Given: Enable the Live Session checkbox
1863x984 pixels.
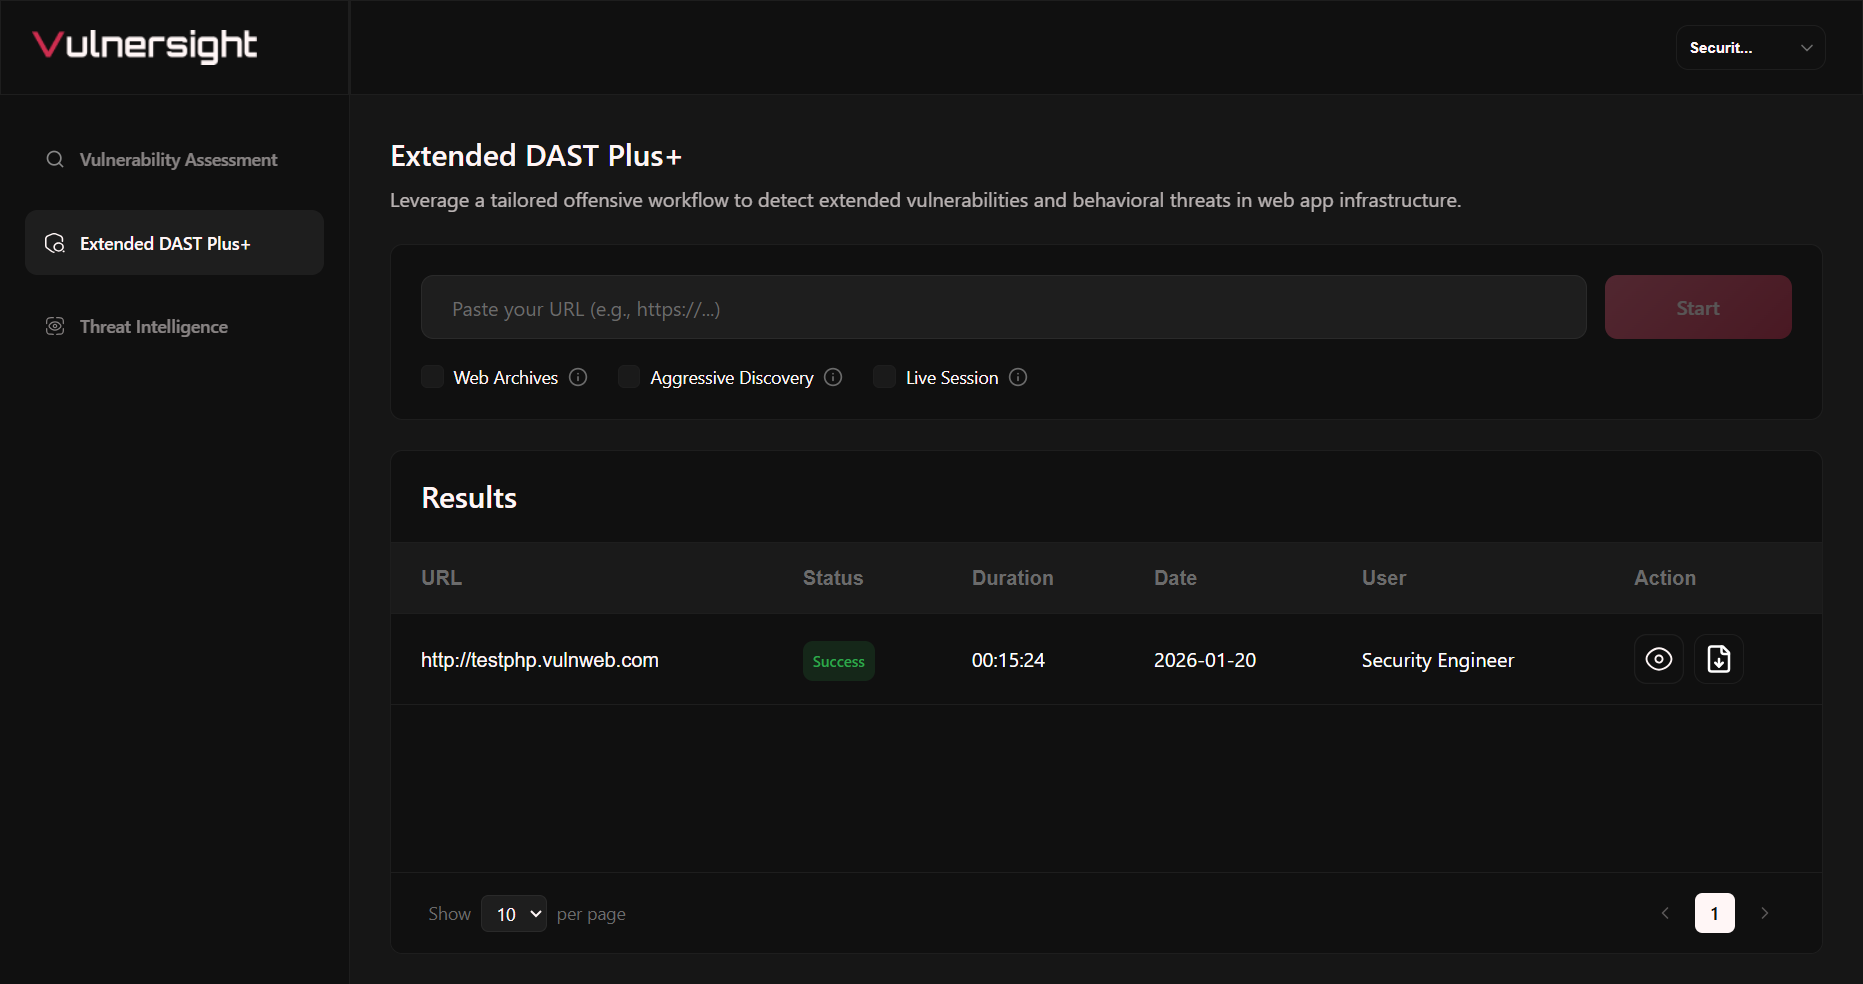Looking at the screenshot, I should (884, 377).
